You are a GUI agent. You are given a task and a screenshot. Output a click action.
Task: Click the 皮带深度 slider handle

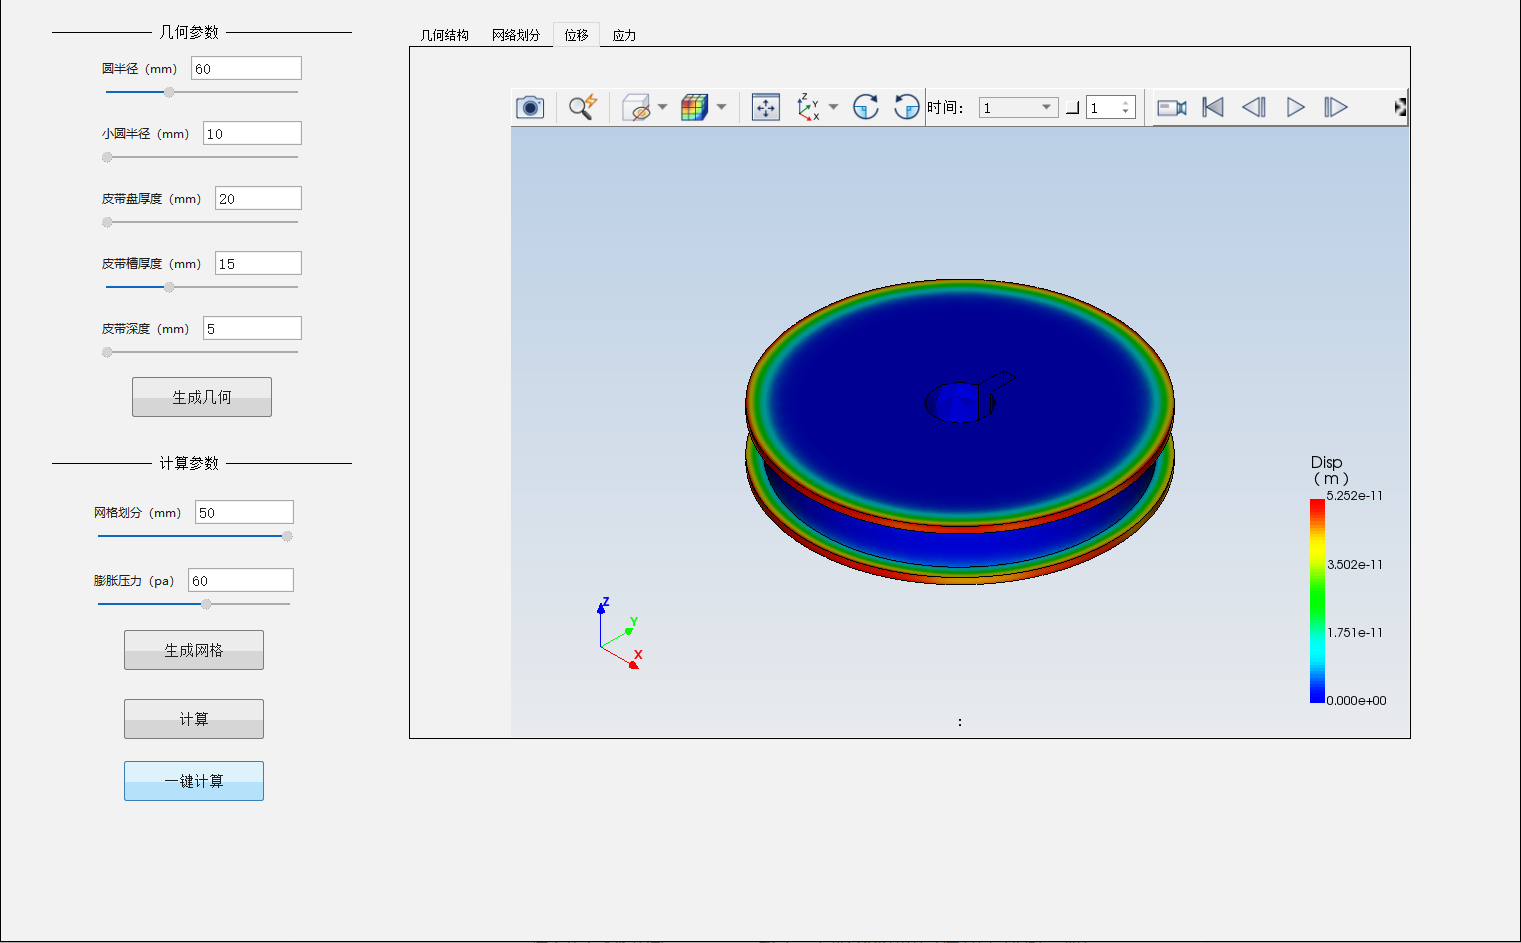[x=107, y=352]
